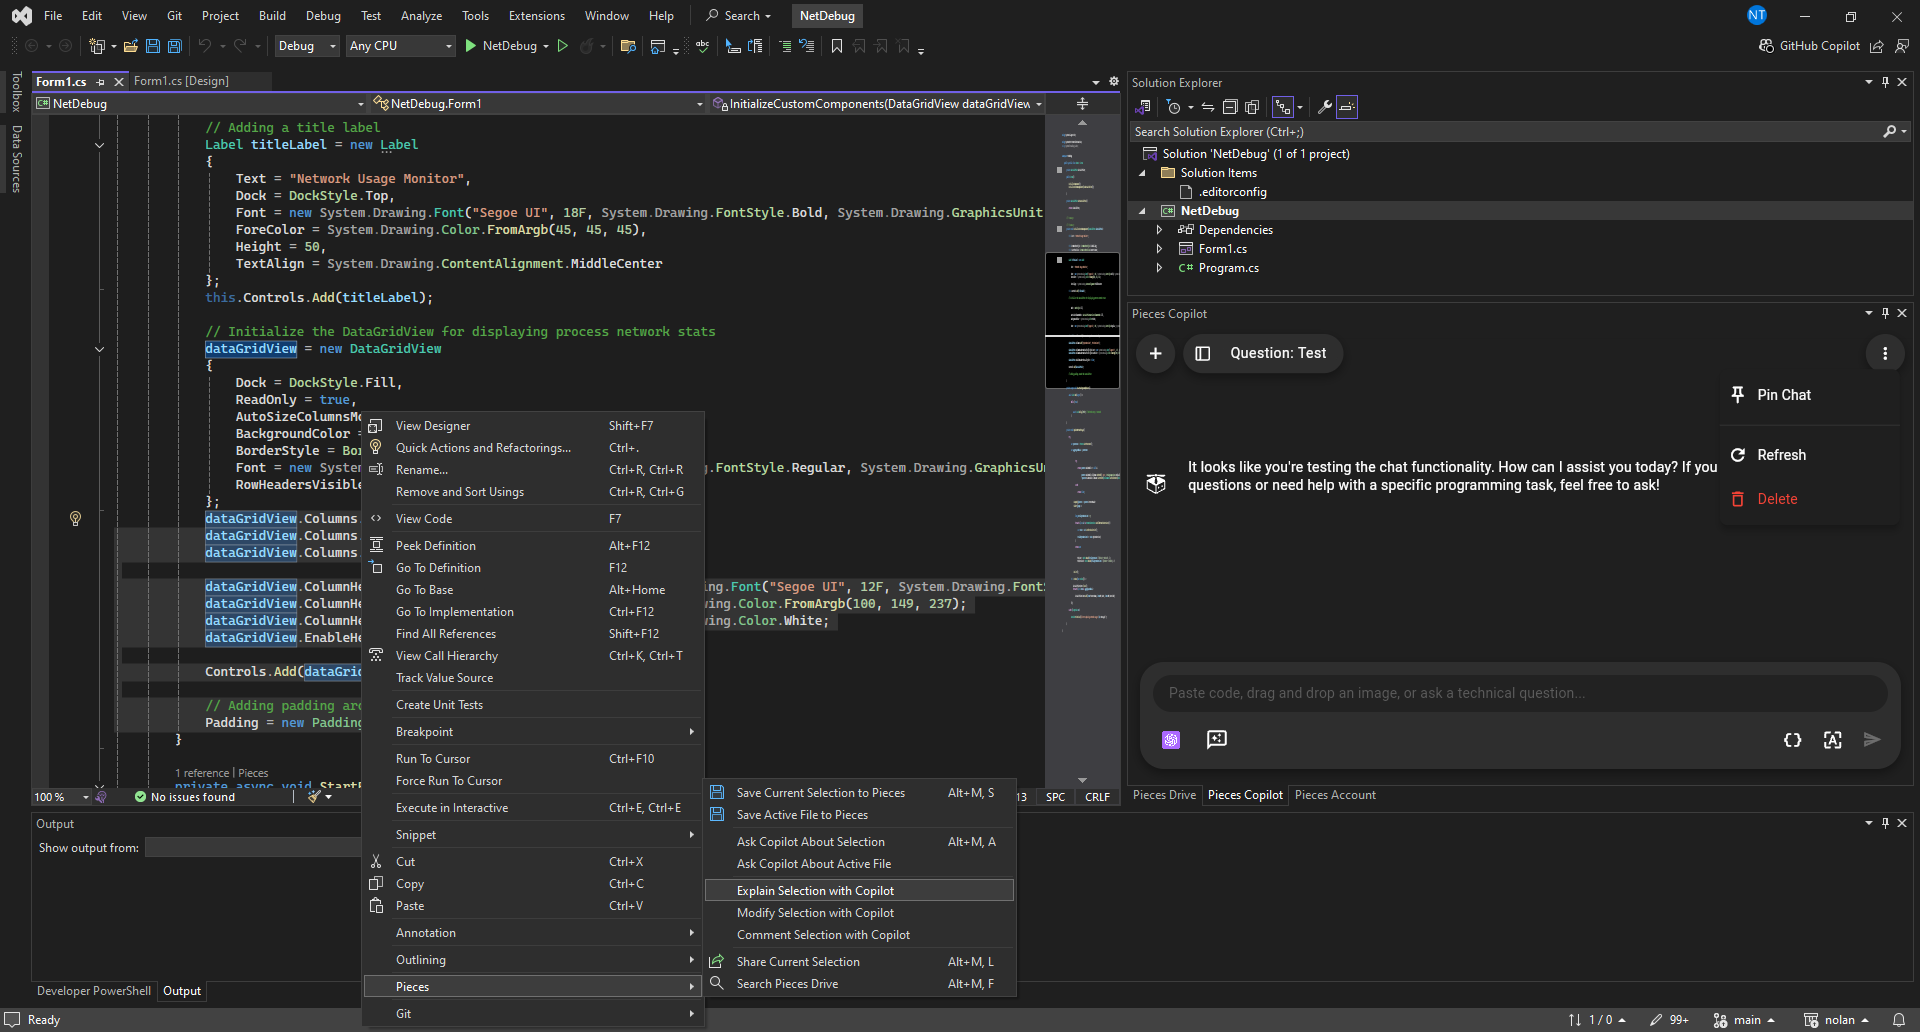Click the Open File folder toolbar icon
1920x1032 pixels.
(131, 46)
